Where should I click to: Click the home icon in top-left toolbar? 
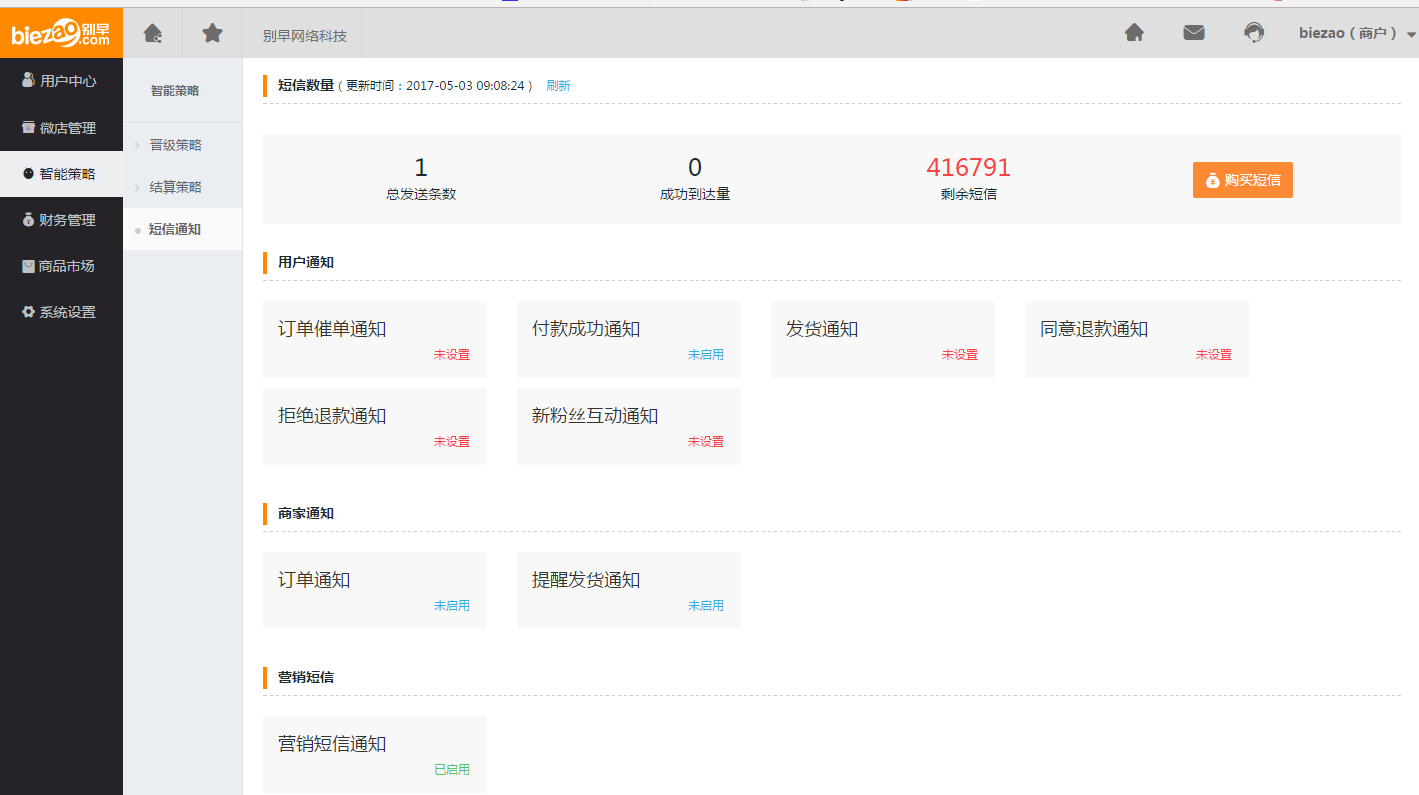[153, 34]
